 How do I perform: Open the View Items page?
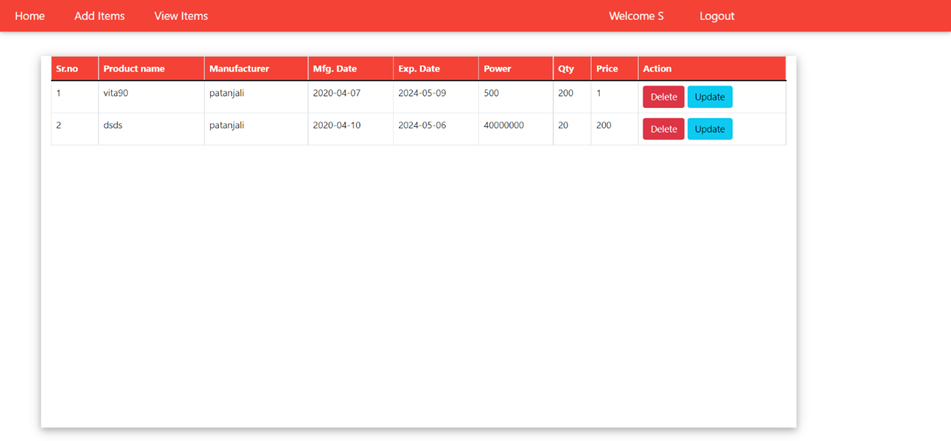tap(181, 16)
